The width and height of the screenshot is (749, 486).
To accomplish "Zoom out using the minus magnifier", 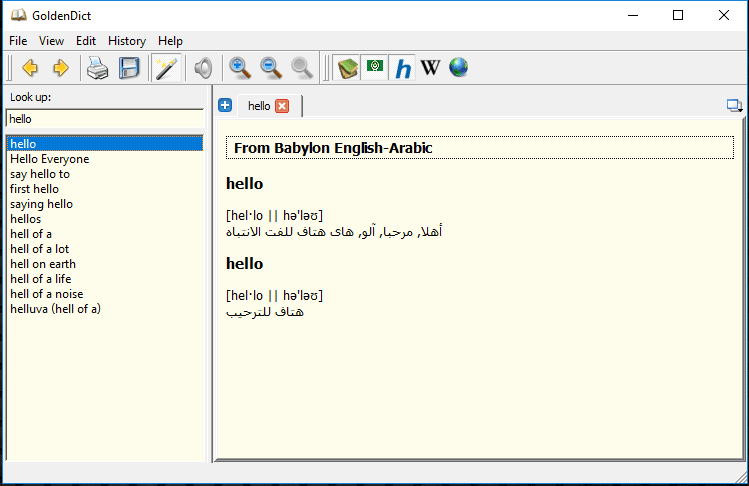I will 271,68.
